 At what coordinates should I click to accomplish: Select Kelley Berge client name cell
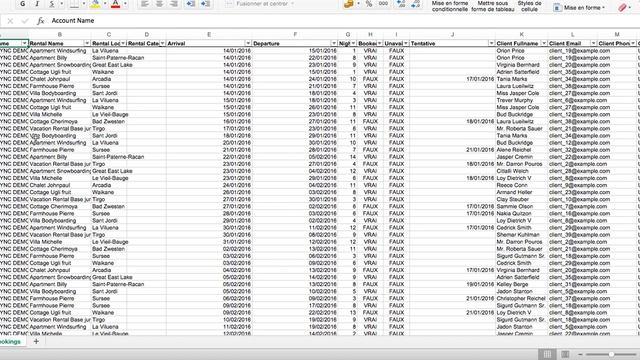click(x=522, y=284)
